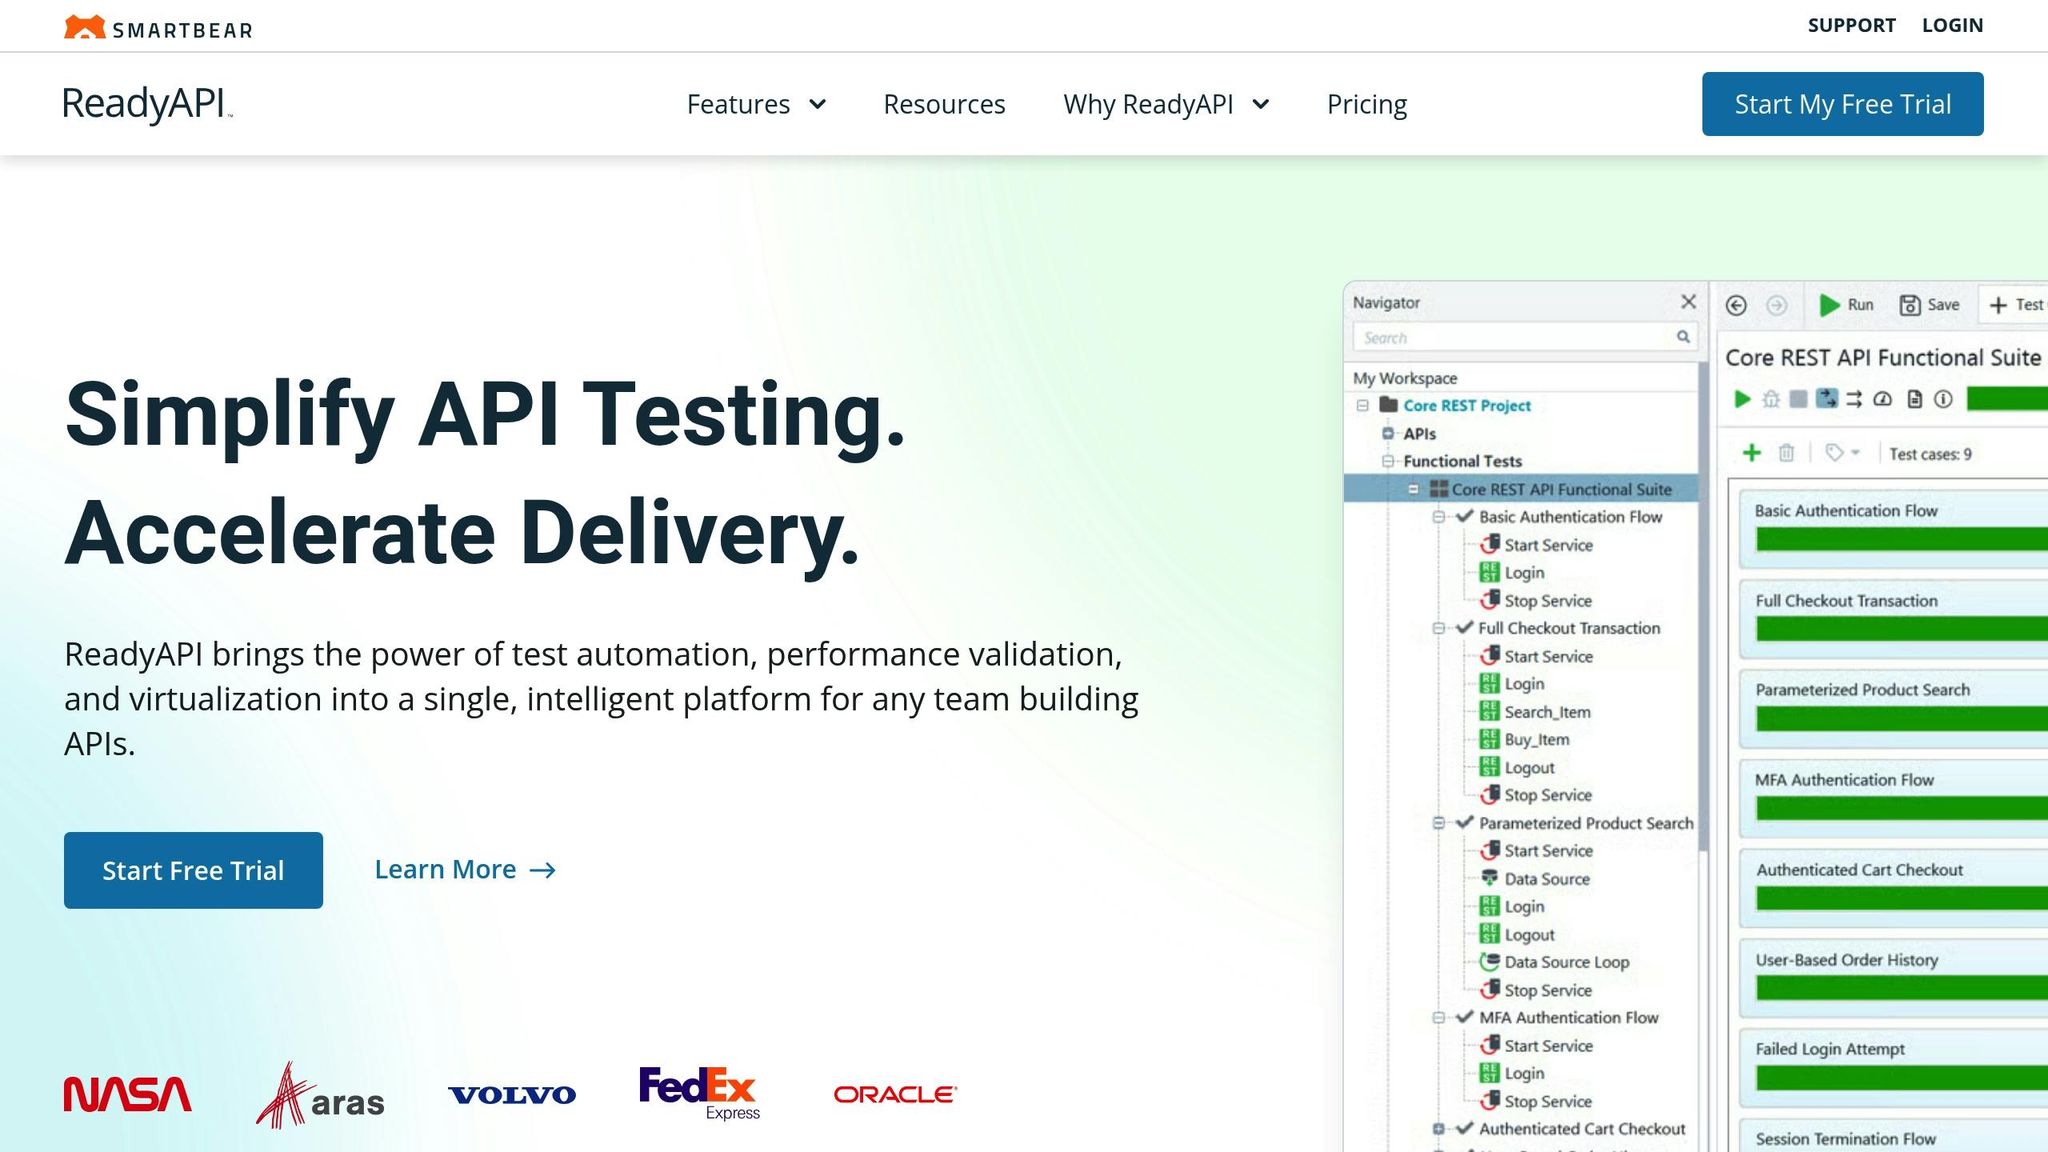Toggle the highlighted run-mode icon in the suite toolbar

tap(1827, 399)
